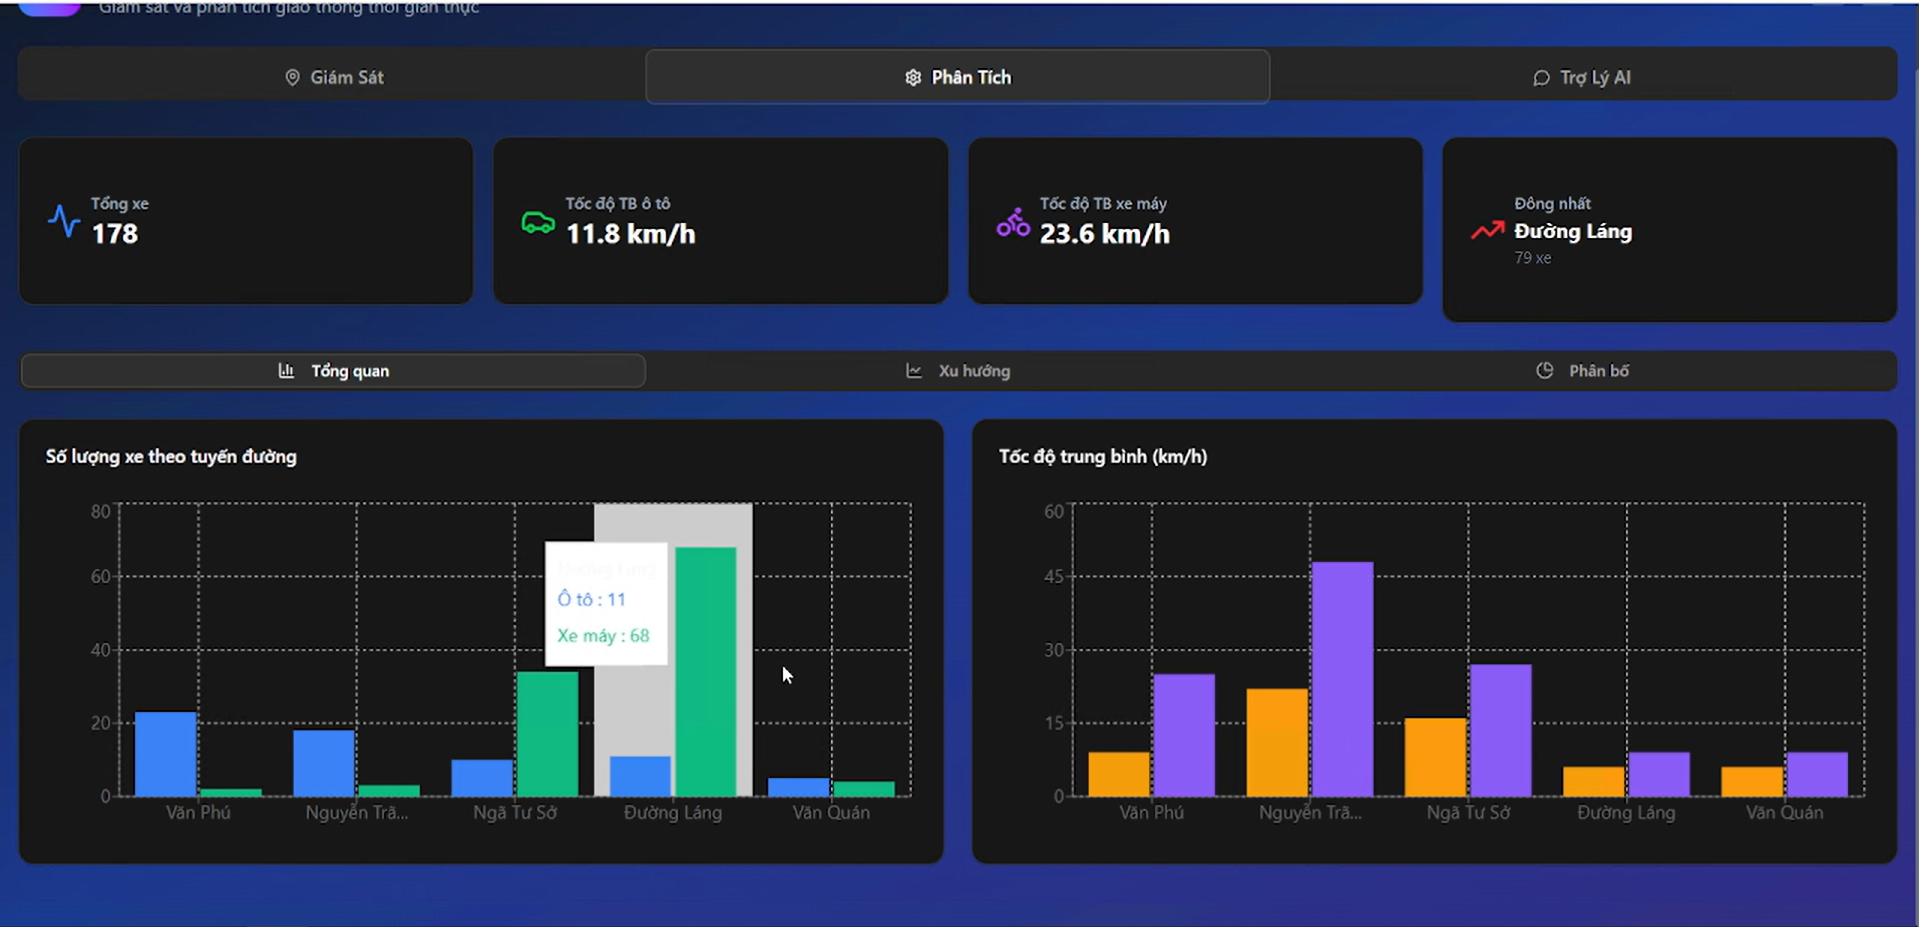The image size is (1919, 927).
Task: Click the 23.6 km/h motorbike speed value
Action: tap(1105, 234)
